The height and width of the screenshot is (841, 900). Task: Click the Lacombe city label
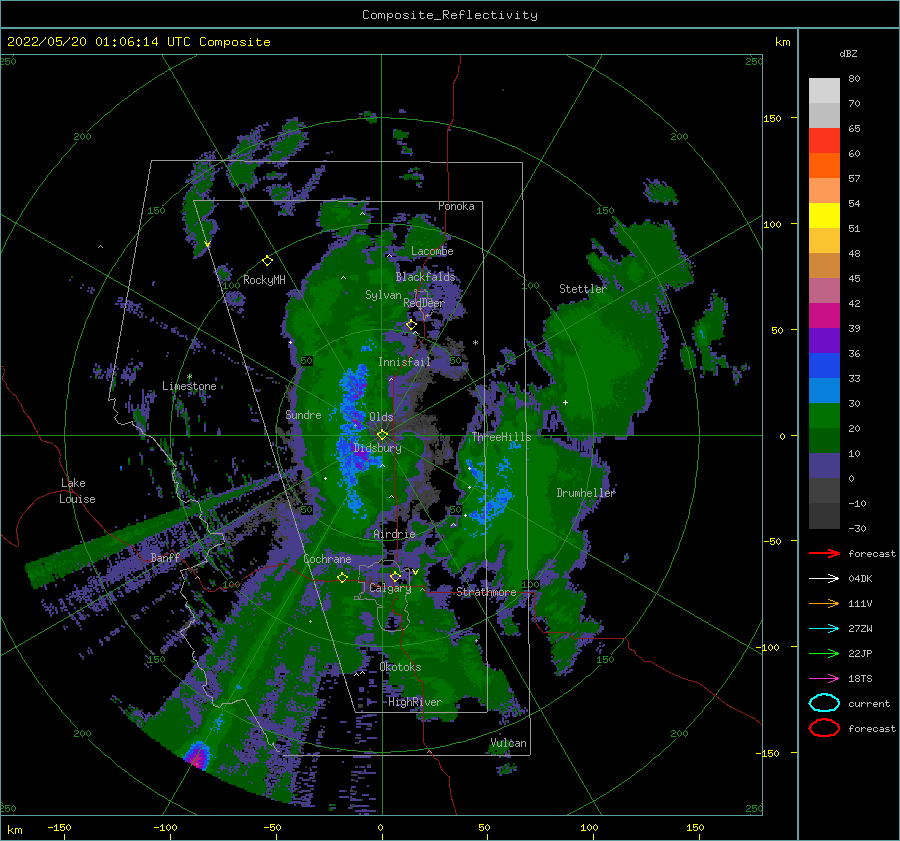pyautogui.click(x=432, y=251)
